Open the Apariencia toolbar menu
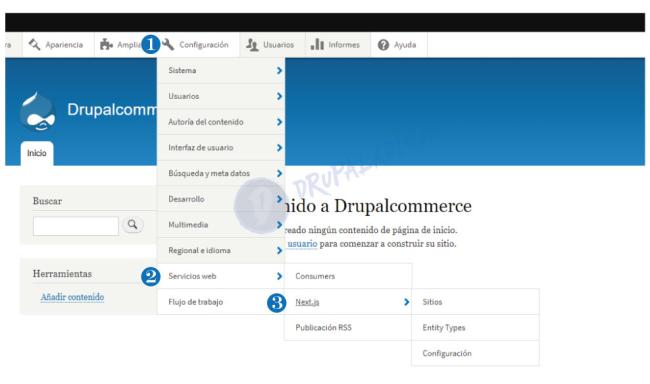650x384 pixels. click(58, 44)
